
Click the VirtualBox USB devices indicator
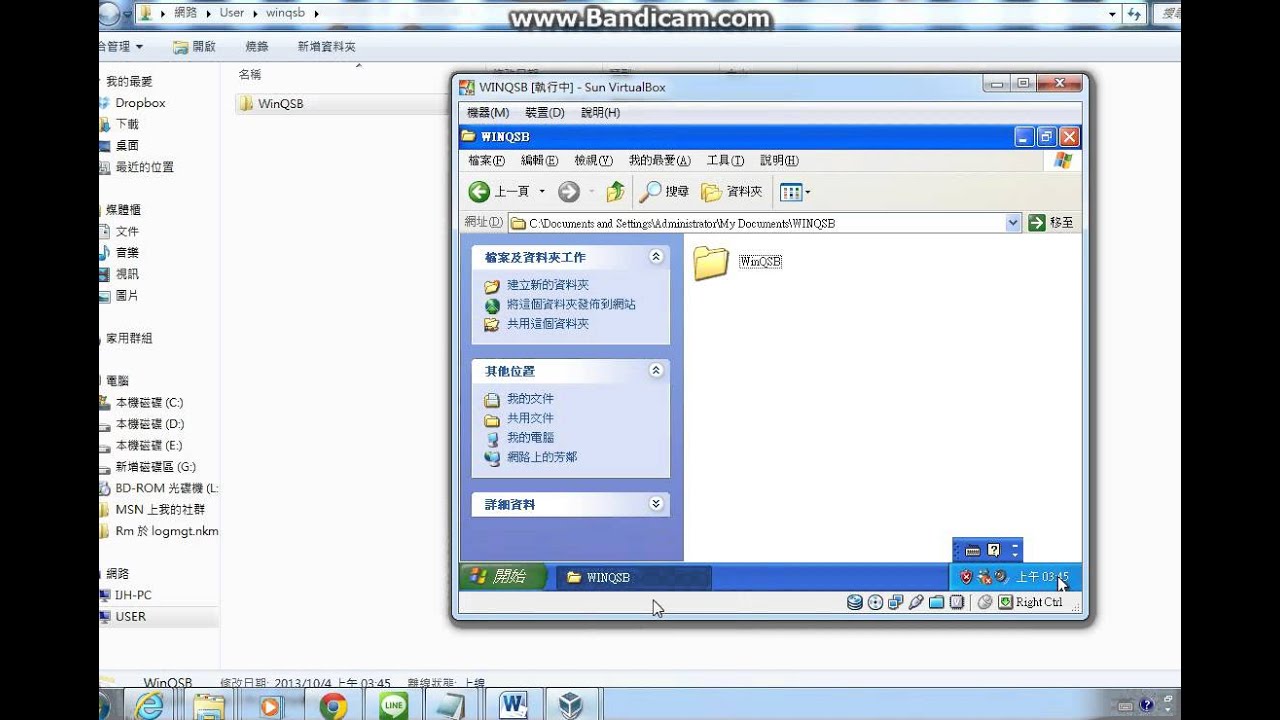(x=915, y=602)
